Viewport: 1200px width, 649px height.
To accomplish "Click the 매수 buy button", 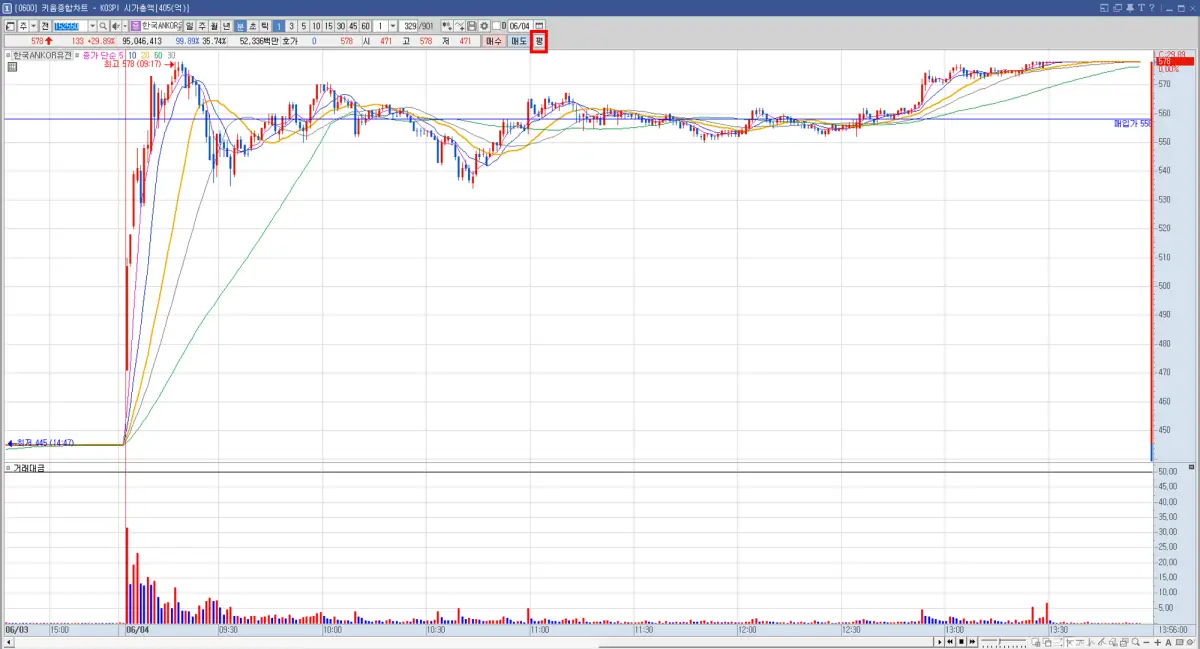I will (x=494, y=41).
